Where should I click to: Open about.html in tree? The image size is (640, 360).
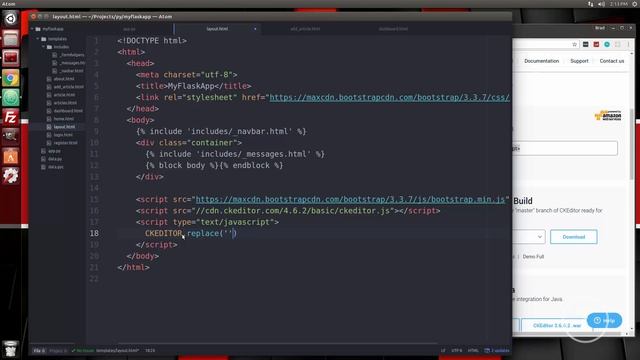pos(64,79)
